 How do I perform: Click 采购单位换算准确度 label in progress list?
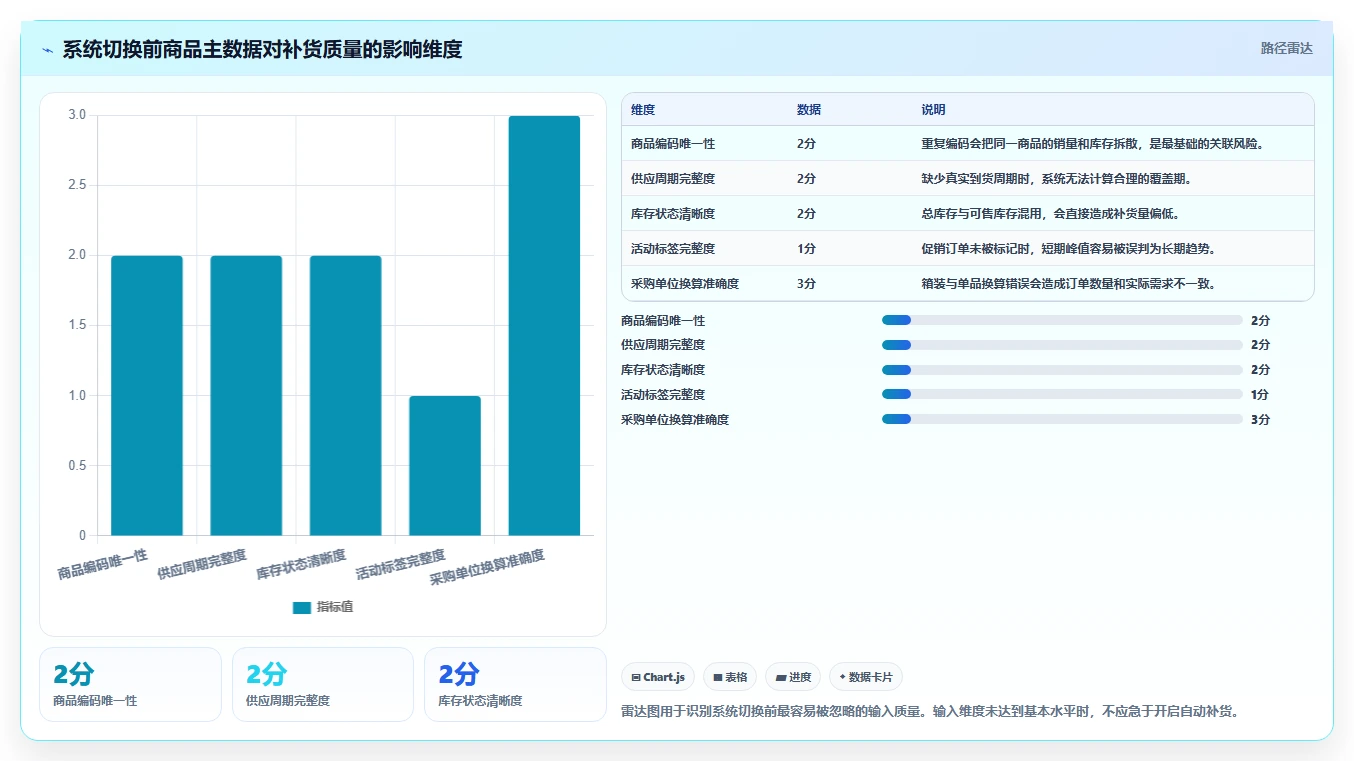click(x=675, y=420)
